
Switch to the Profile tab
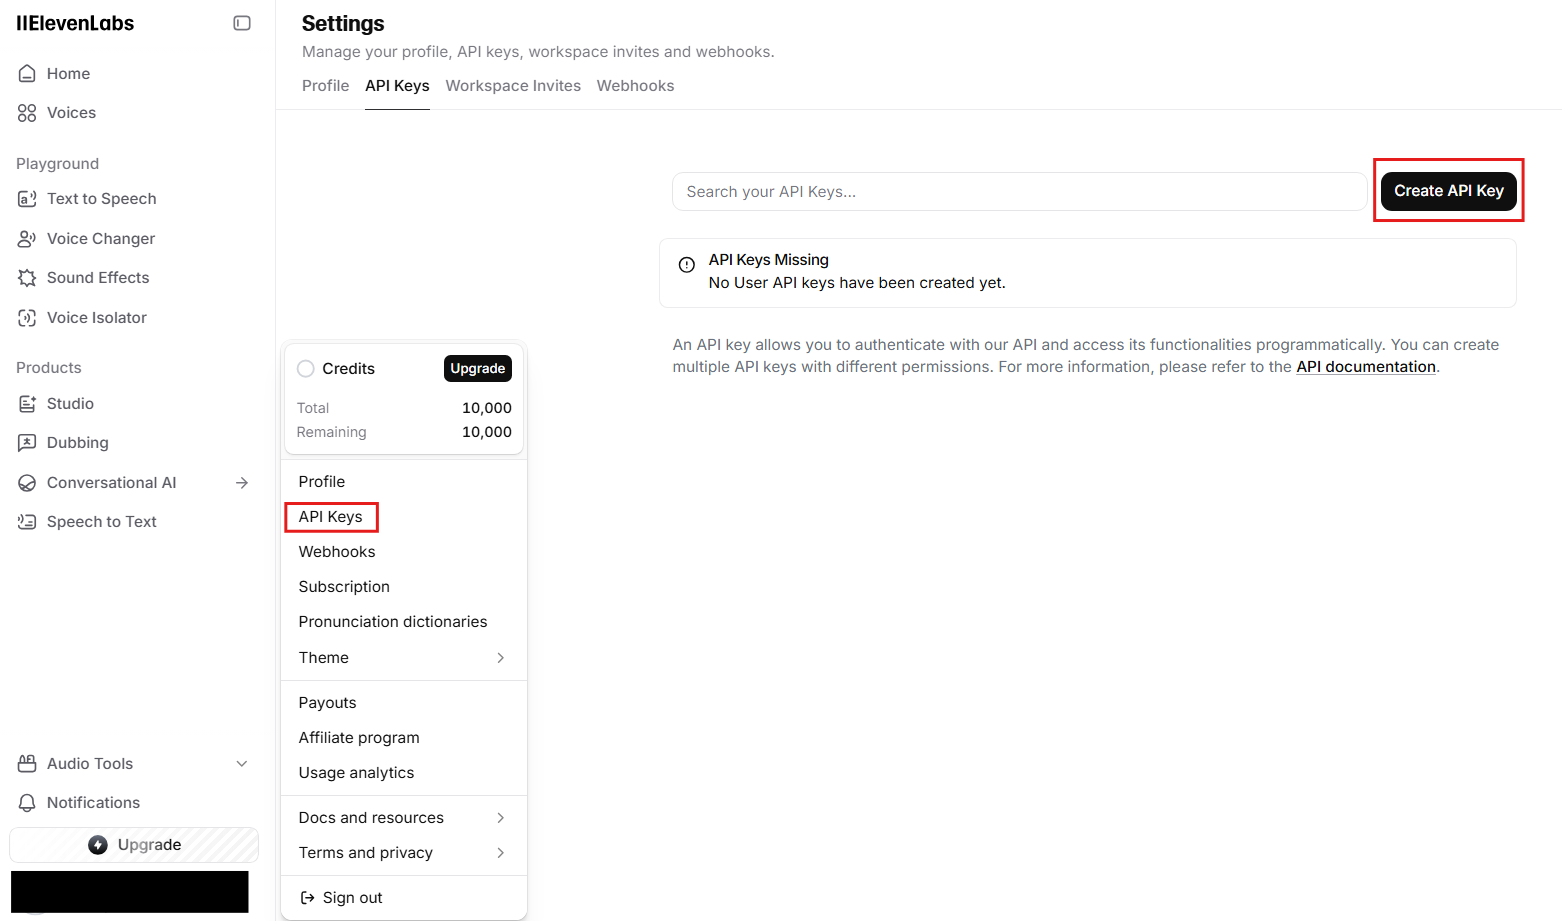click(x=326, y=86)
